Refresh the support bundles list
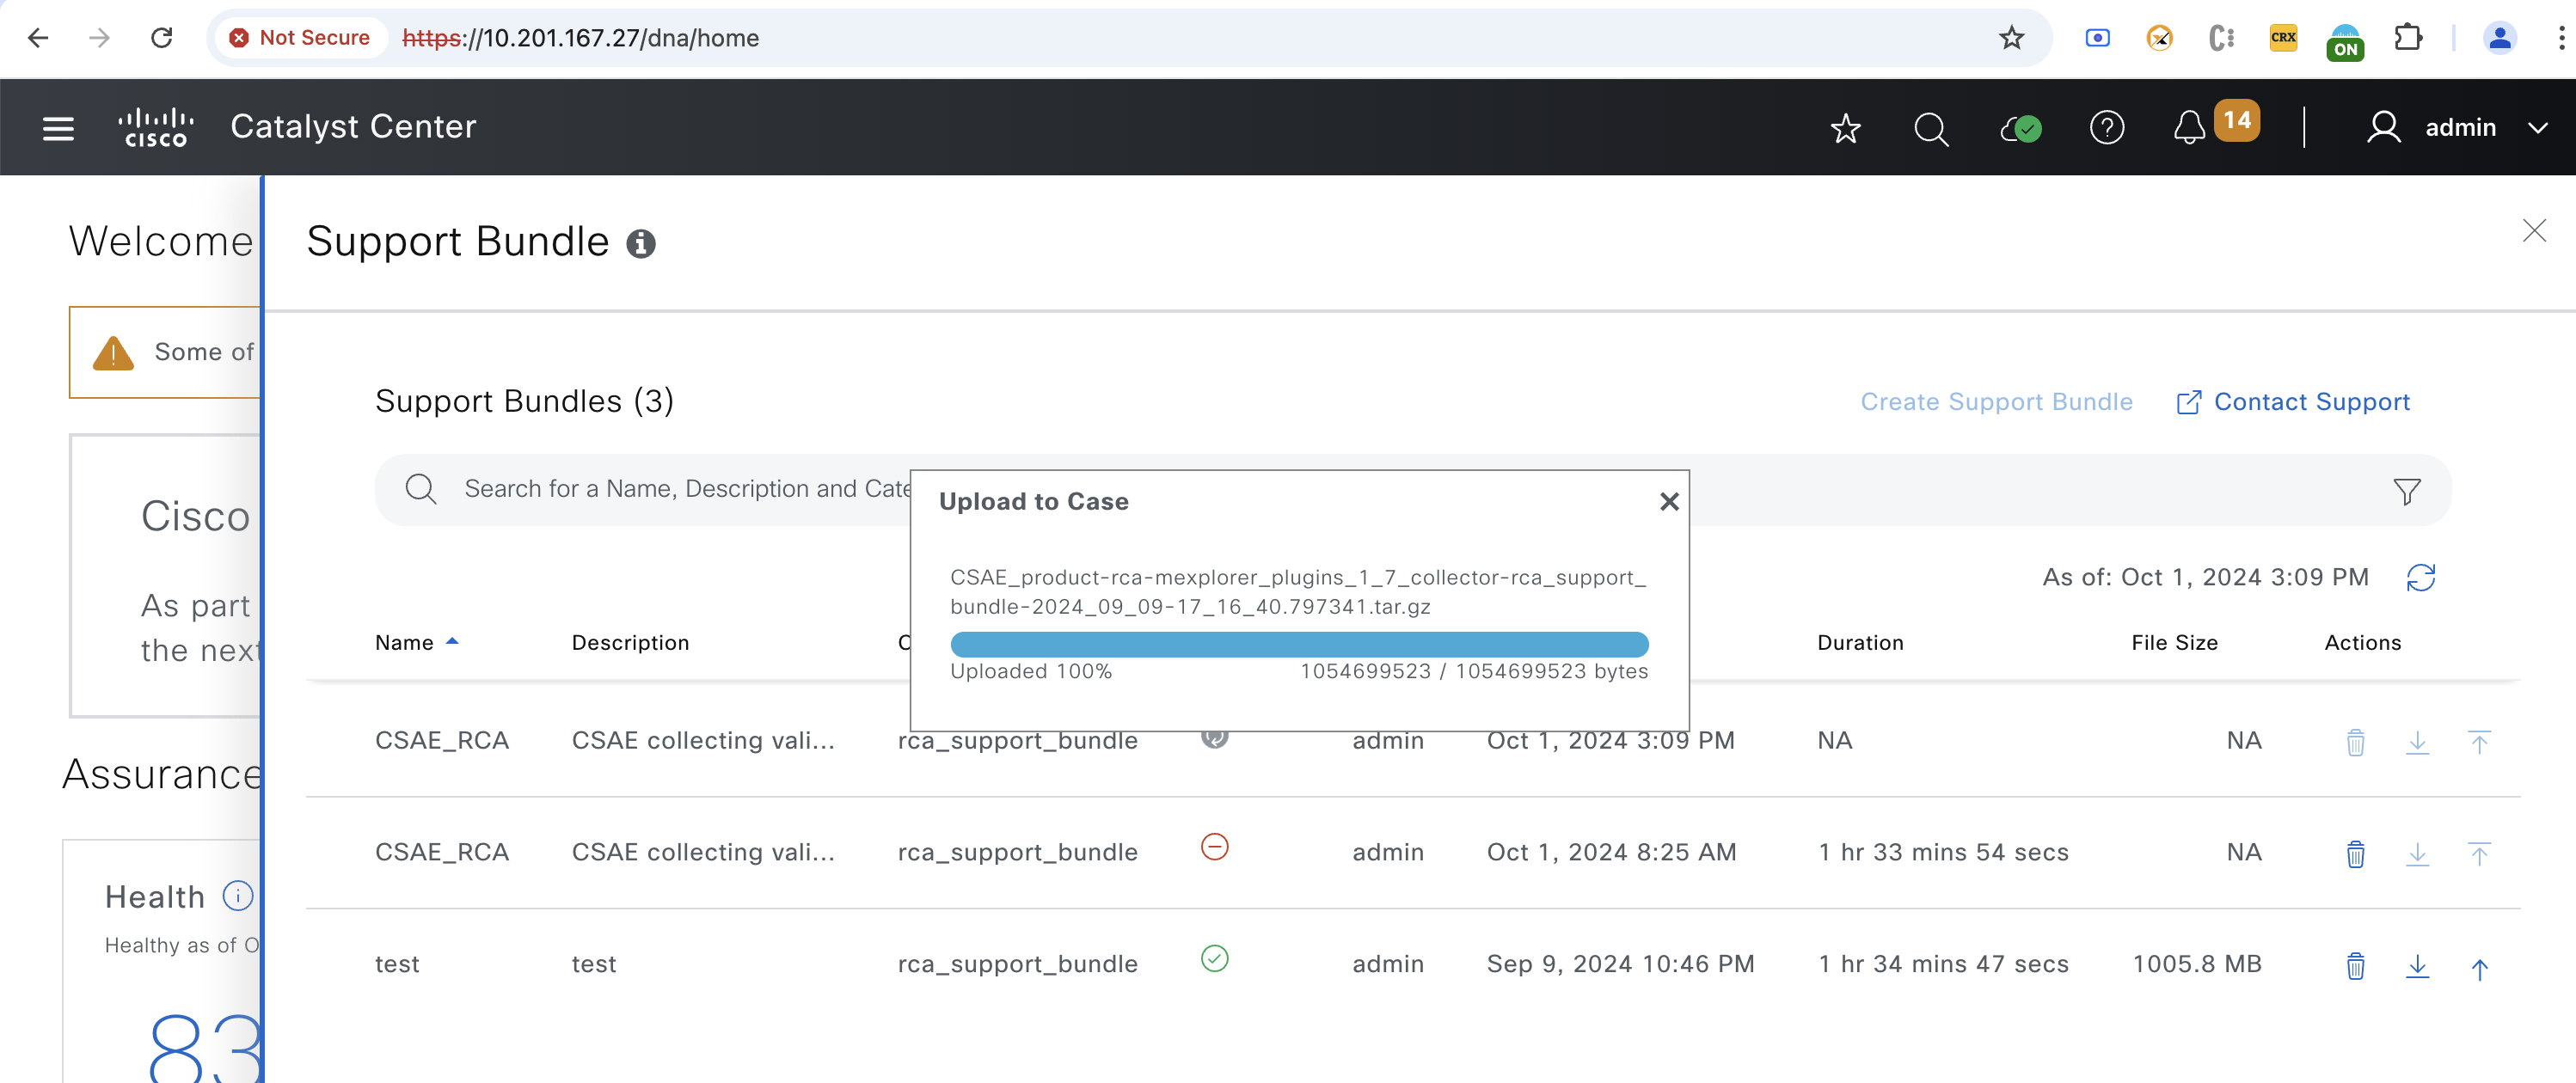This screenshot has width=2576, height=1083. click(x=2420, y=577)
